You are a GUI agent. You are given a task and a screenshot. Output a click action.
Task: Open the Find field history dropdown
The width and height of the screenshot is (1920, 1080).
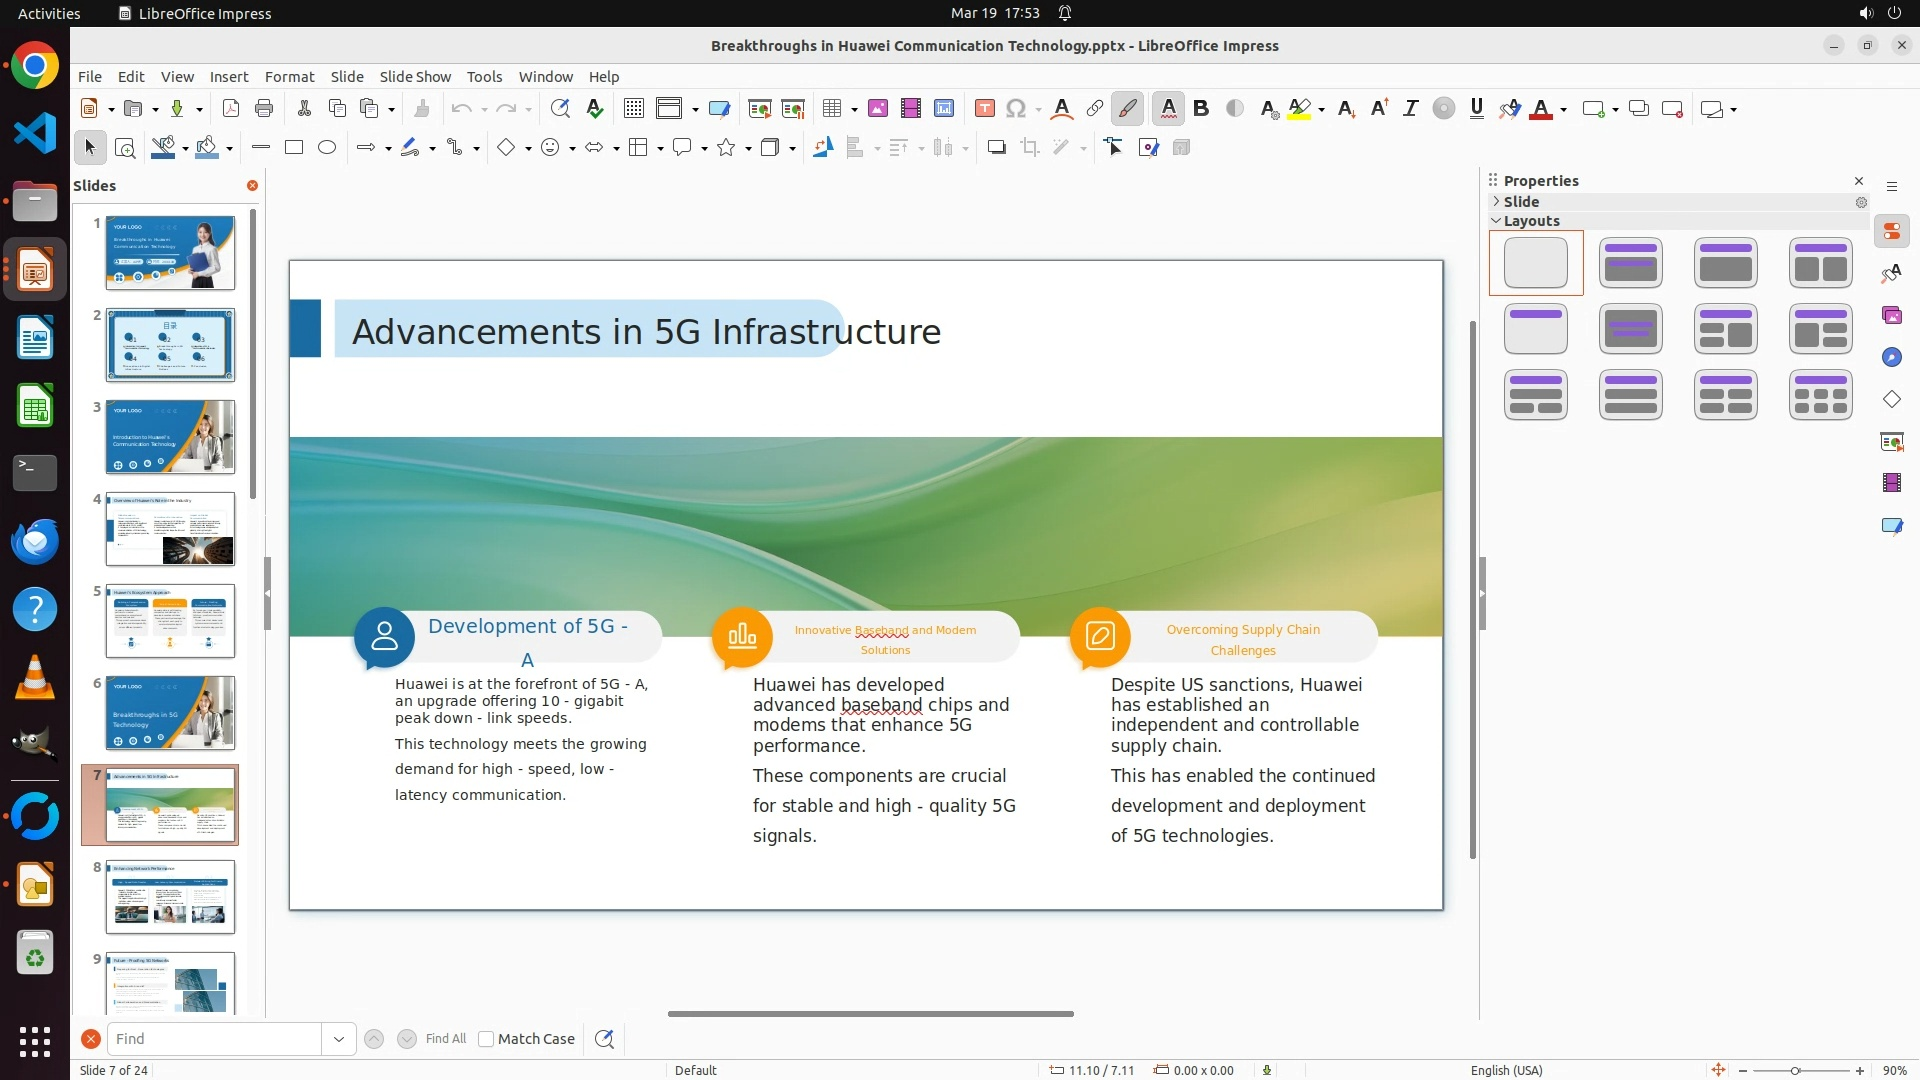pyautogui.click(x=339, y=1039)
